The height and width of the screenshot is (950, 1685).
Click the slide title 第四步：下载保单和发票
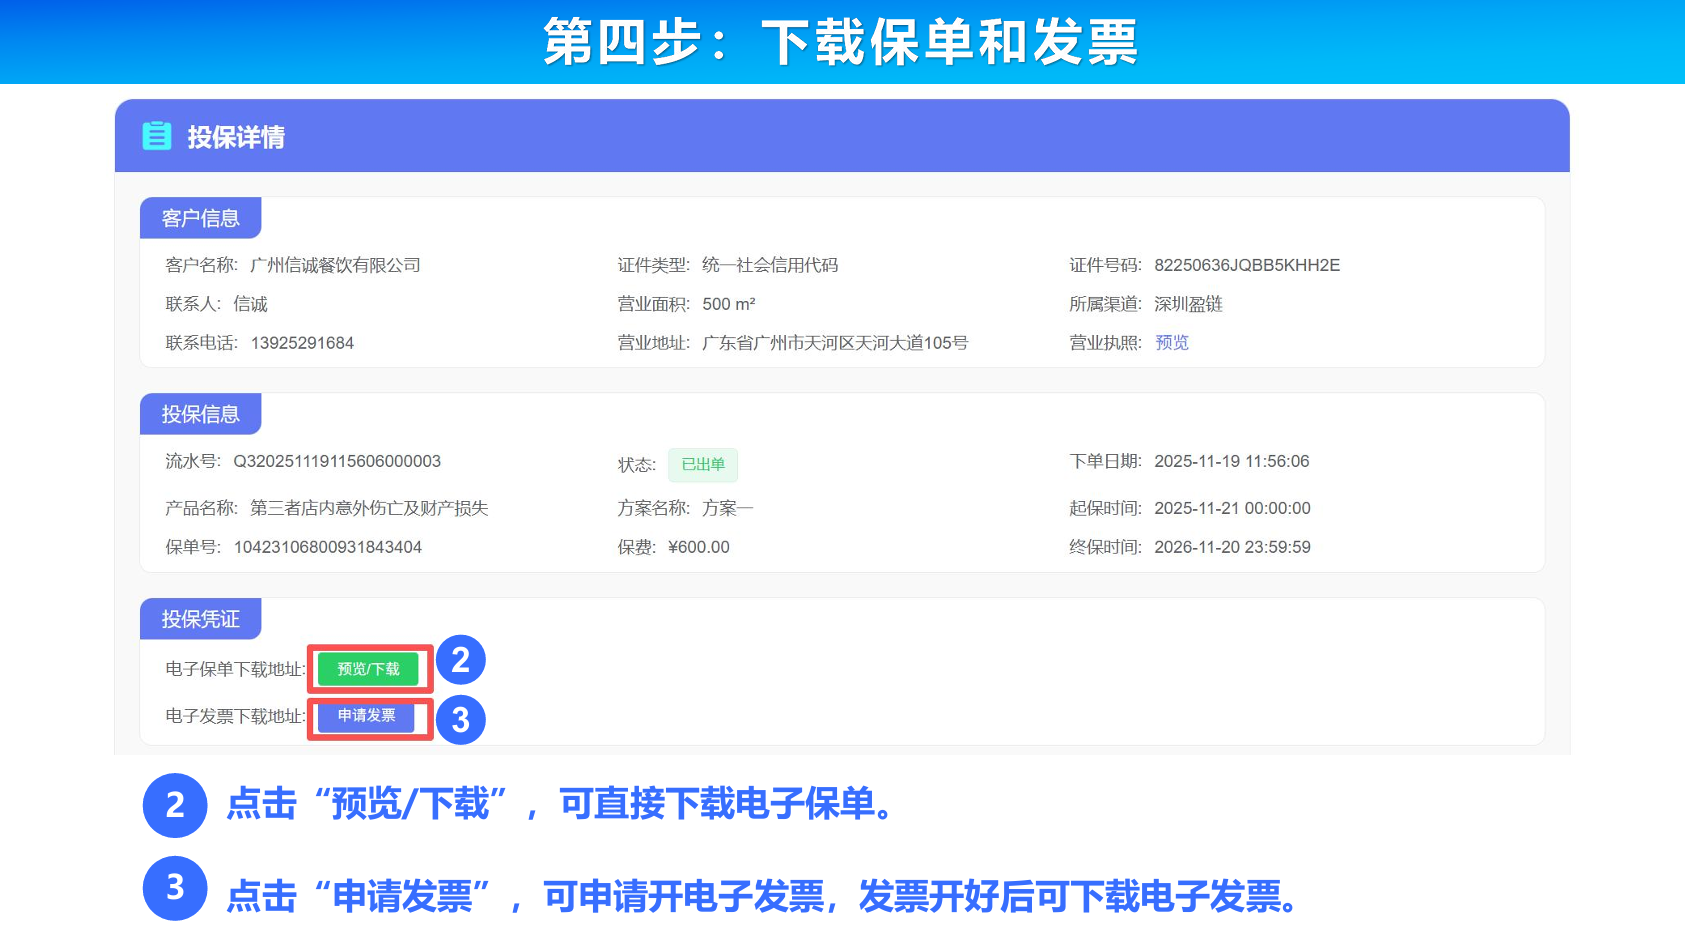coord(841,42)
